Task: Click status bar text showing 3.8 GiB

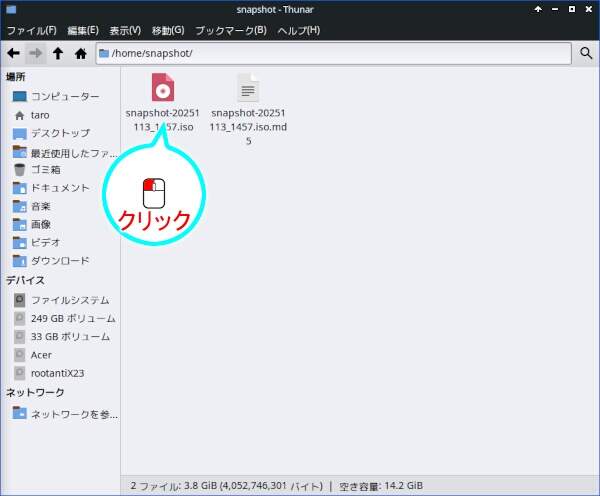Action: [277, 486]
